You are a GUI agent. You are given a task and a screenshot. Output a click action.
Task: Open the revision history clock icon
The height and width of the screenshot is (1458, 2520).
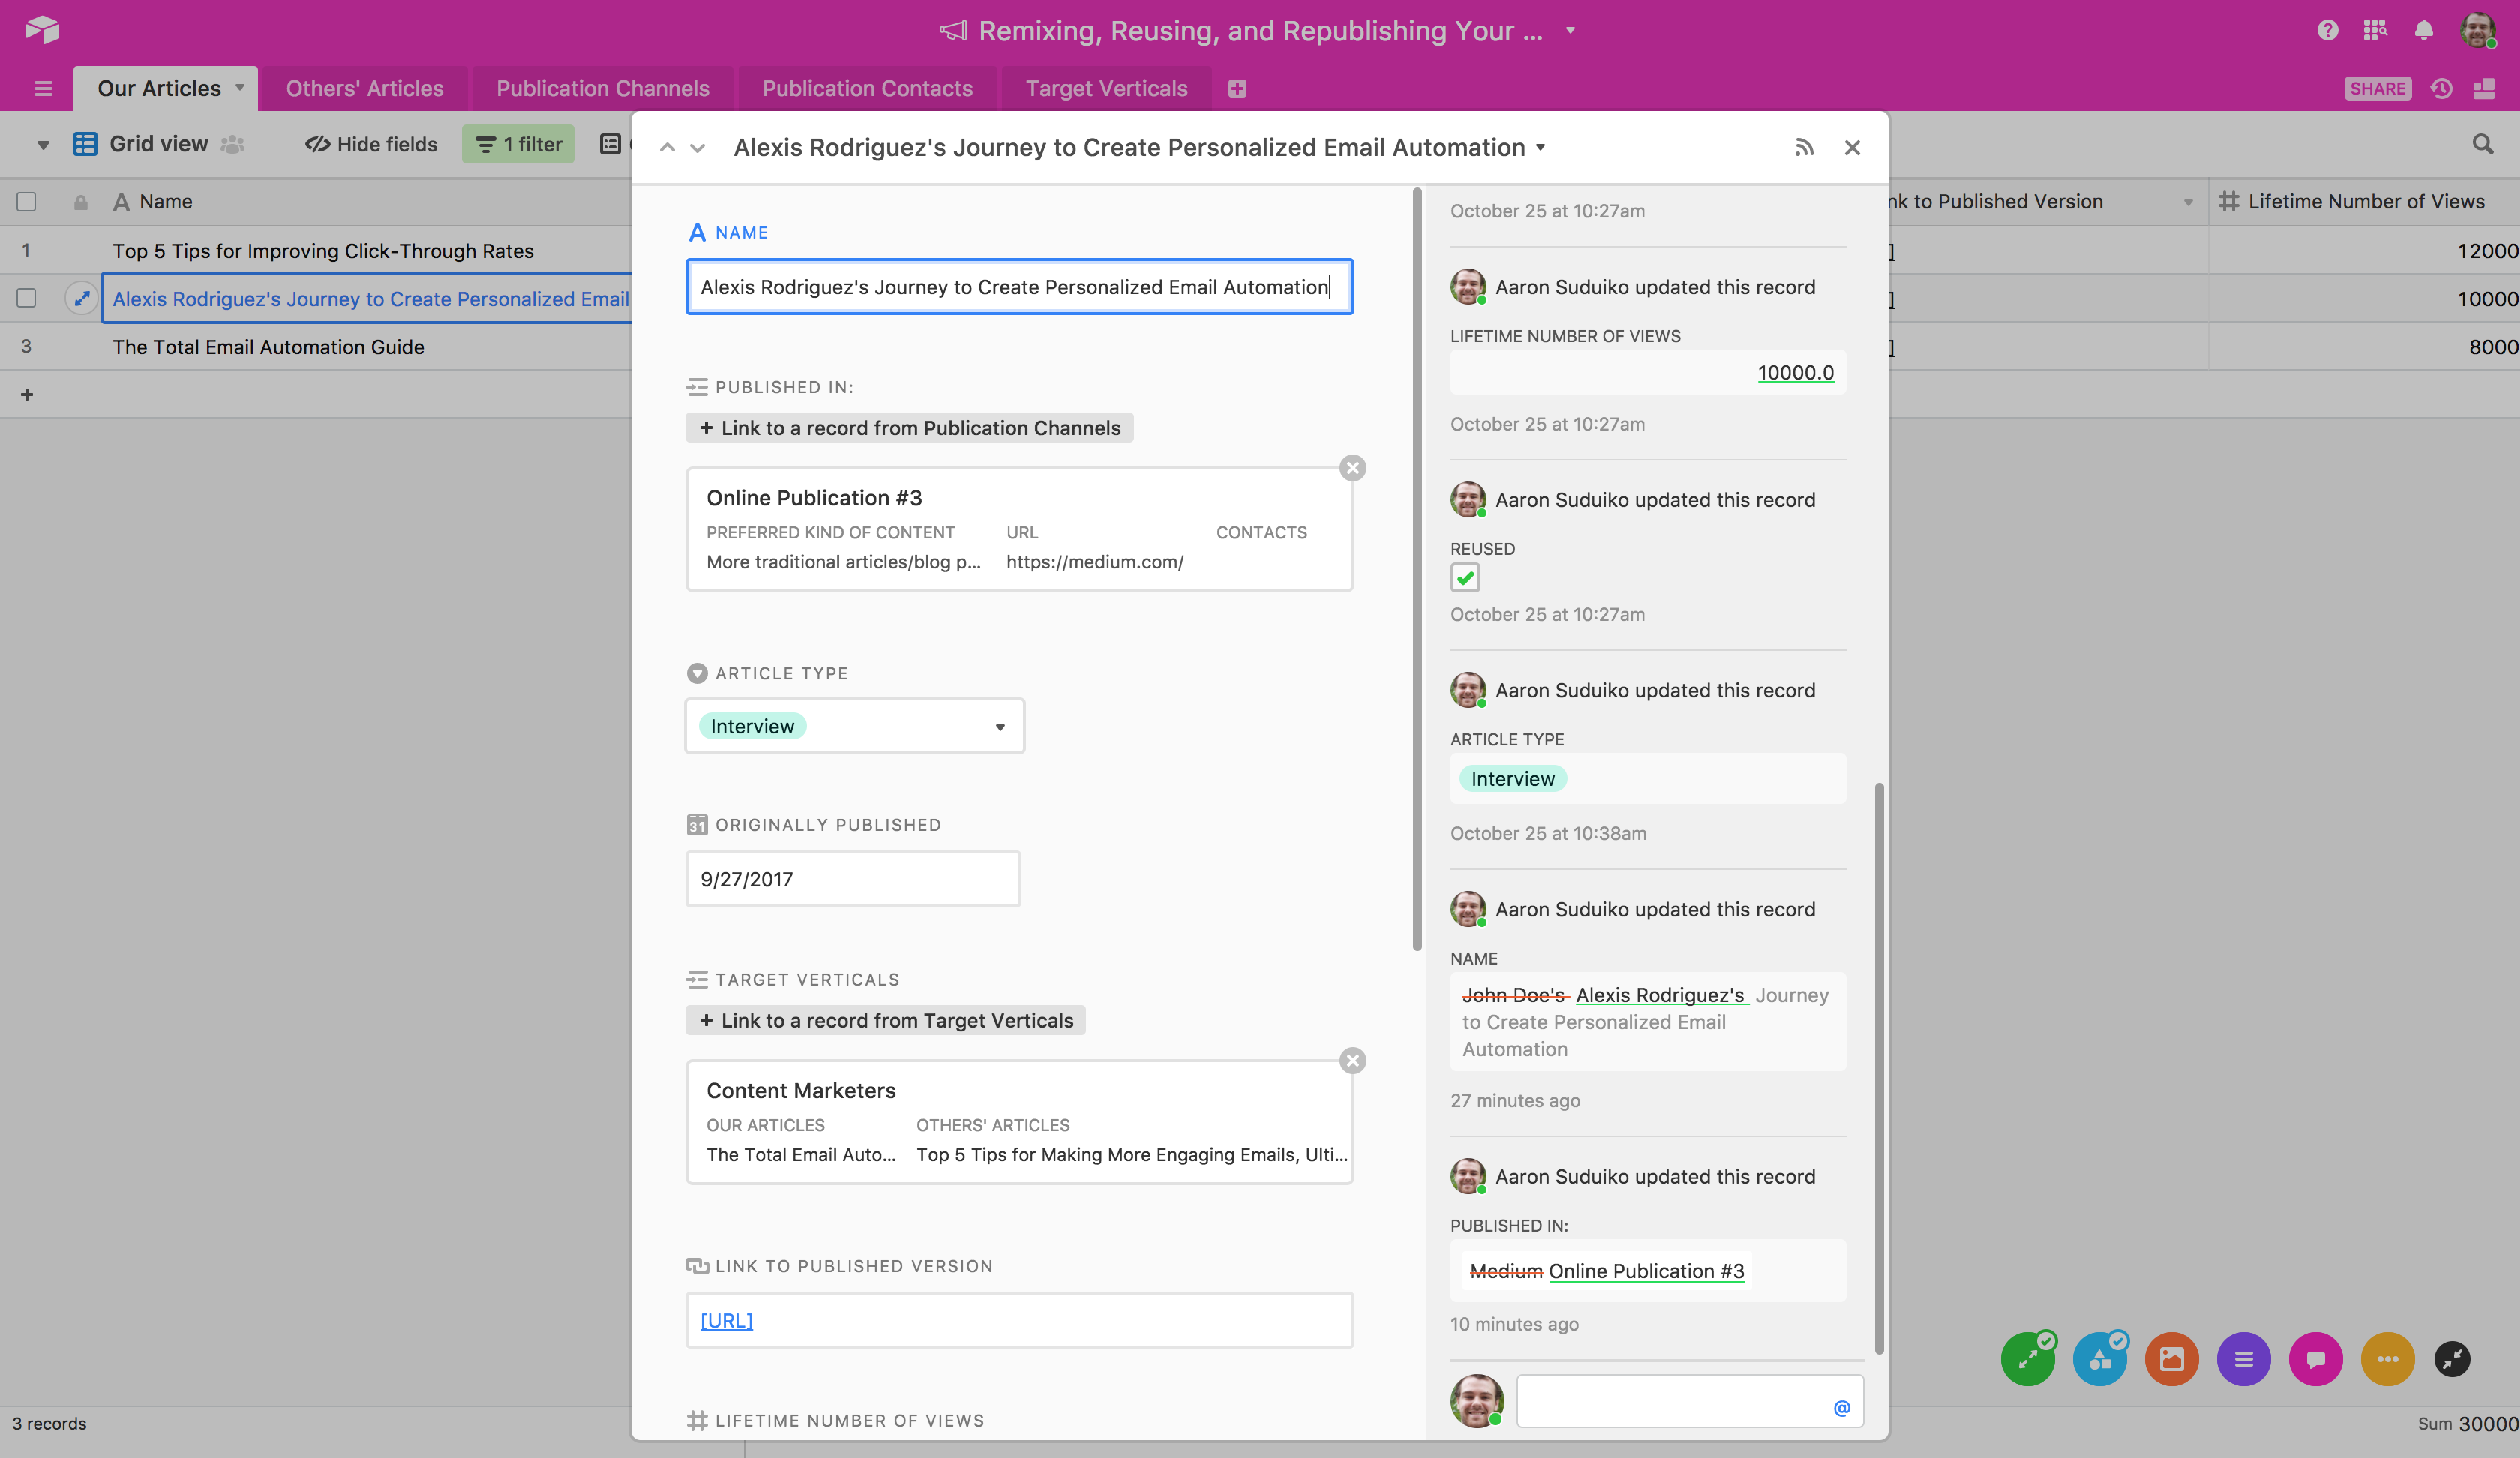2442,88
